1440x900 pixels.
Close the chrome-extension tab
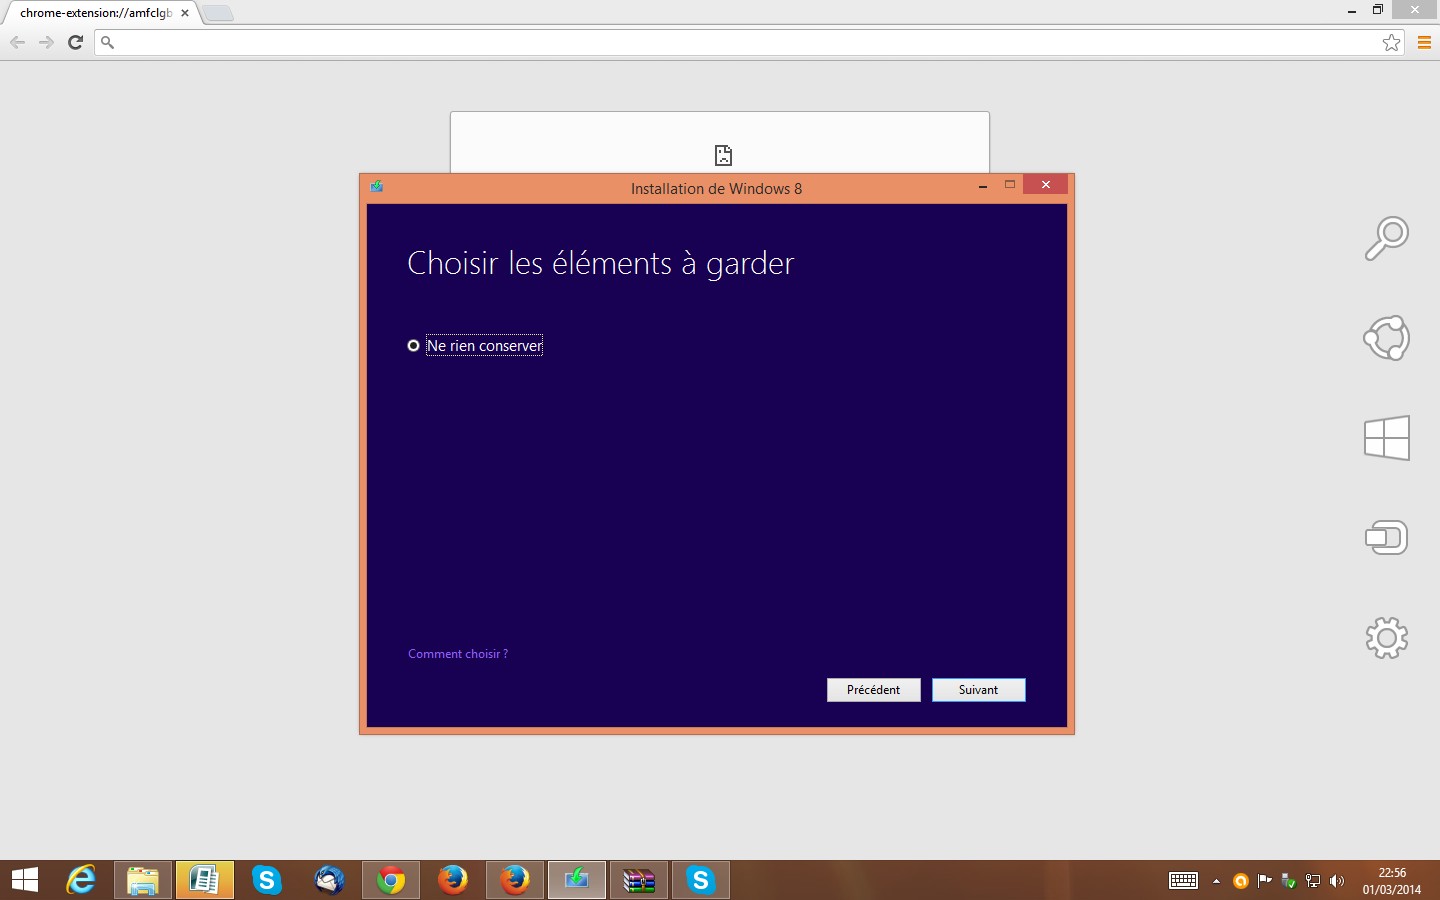[x=185, y=13]
